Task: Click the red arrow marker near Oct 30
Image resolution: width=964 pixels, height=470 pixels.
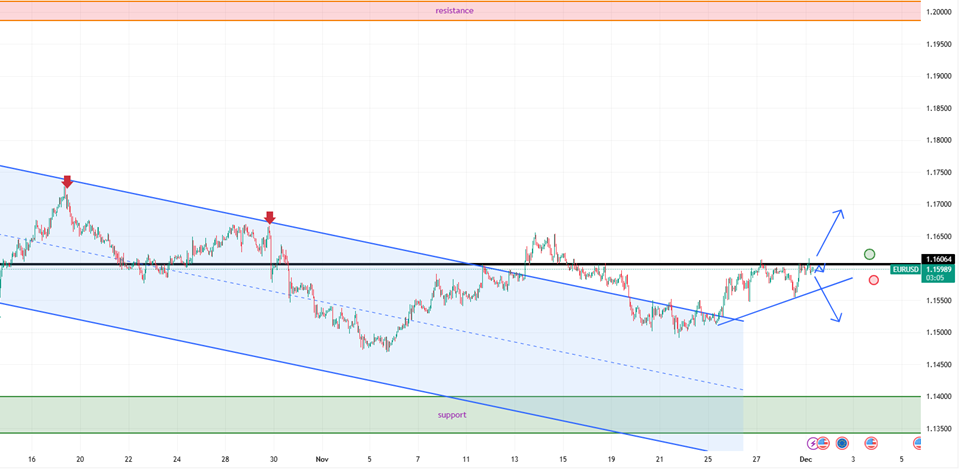Action: (270, 217)
